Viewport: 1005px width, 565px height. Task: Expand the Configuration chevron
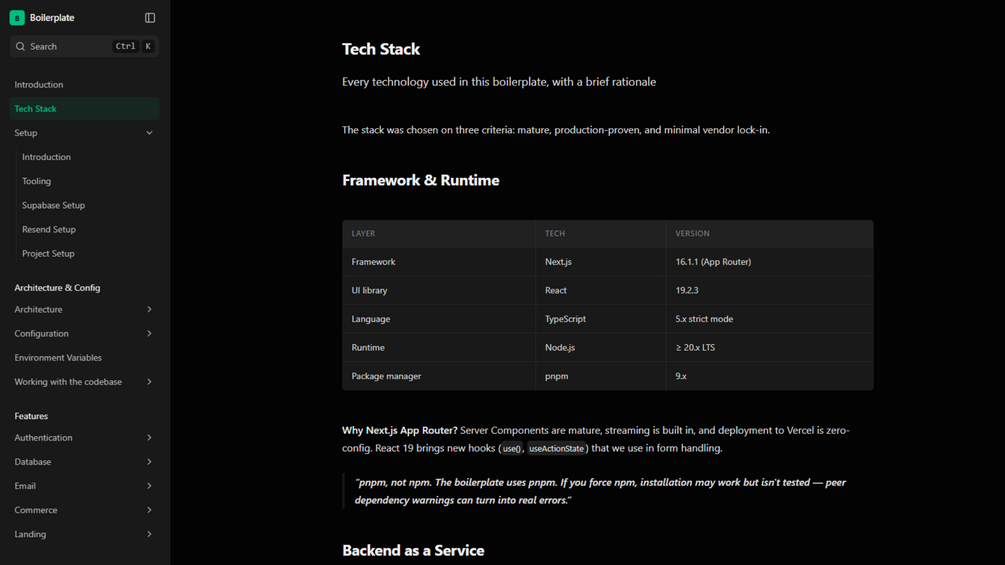pyautogui.click(x=149, y=334)
